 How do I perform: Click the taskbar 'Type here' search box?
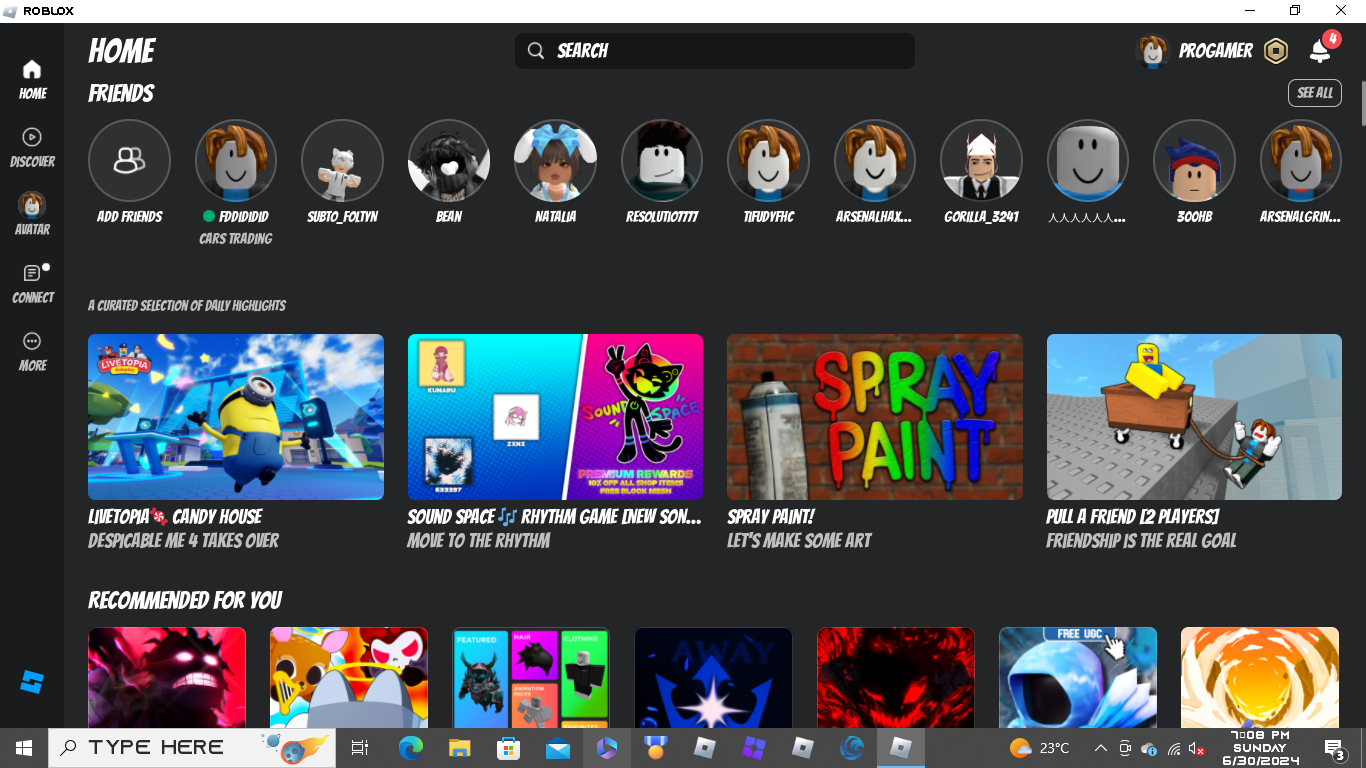(193, 747)
